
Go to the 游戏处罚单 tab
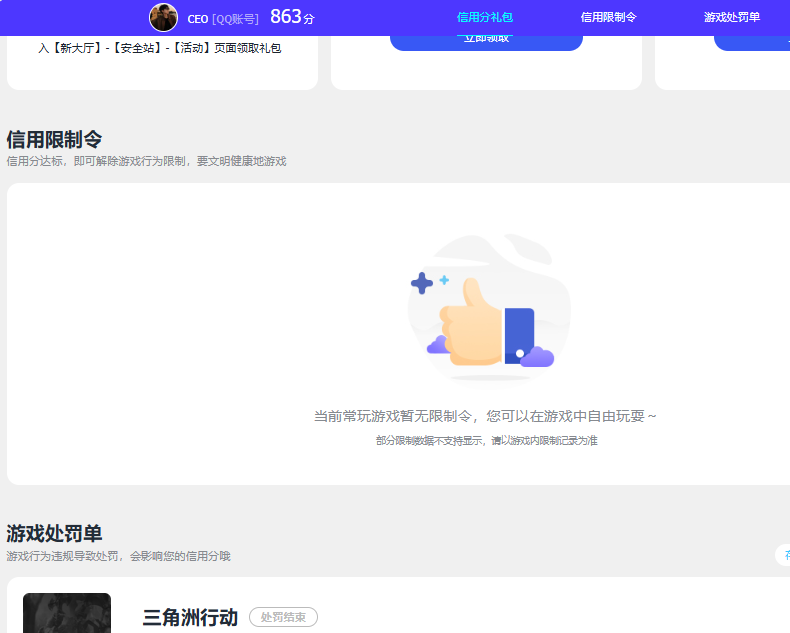pos(732,17)
